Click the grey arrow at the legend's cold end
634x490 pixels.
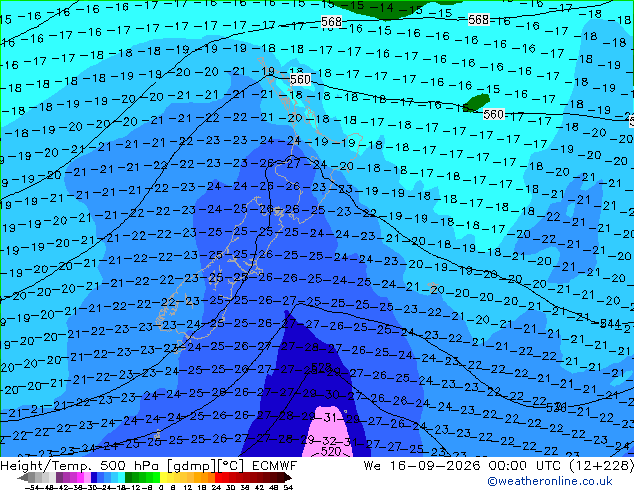tap(23, 477)
